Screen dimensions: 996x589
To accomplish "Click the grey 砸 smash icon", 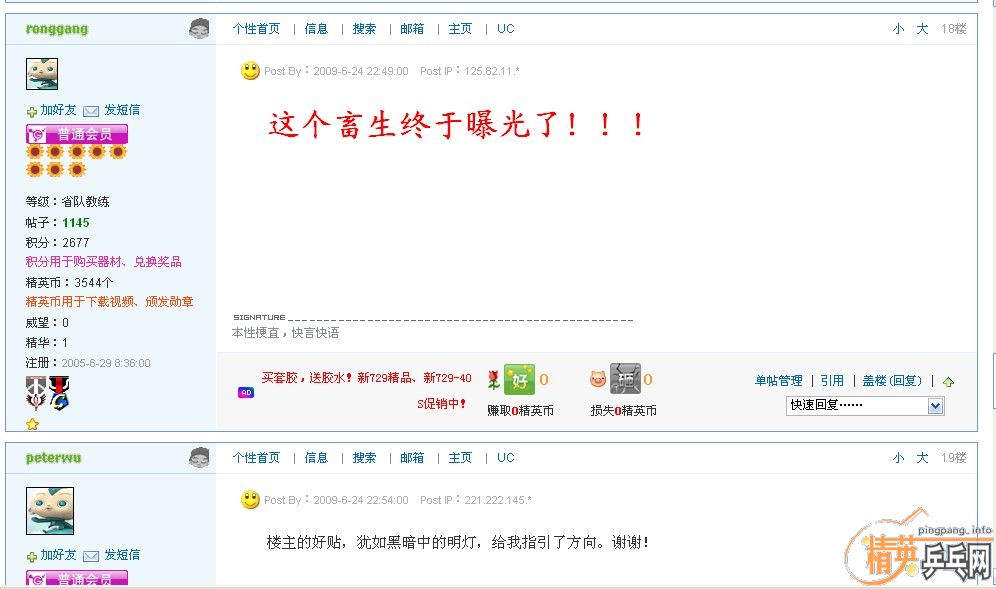I will [625, 379].
